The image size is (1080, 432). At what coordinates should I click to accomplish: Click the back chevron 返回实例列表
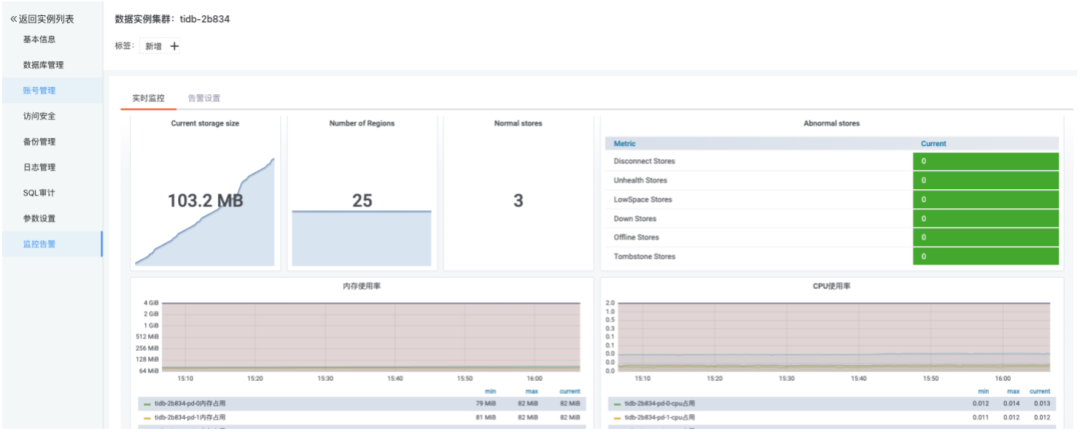point(14,19)
